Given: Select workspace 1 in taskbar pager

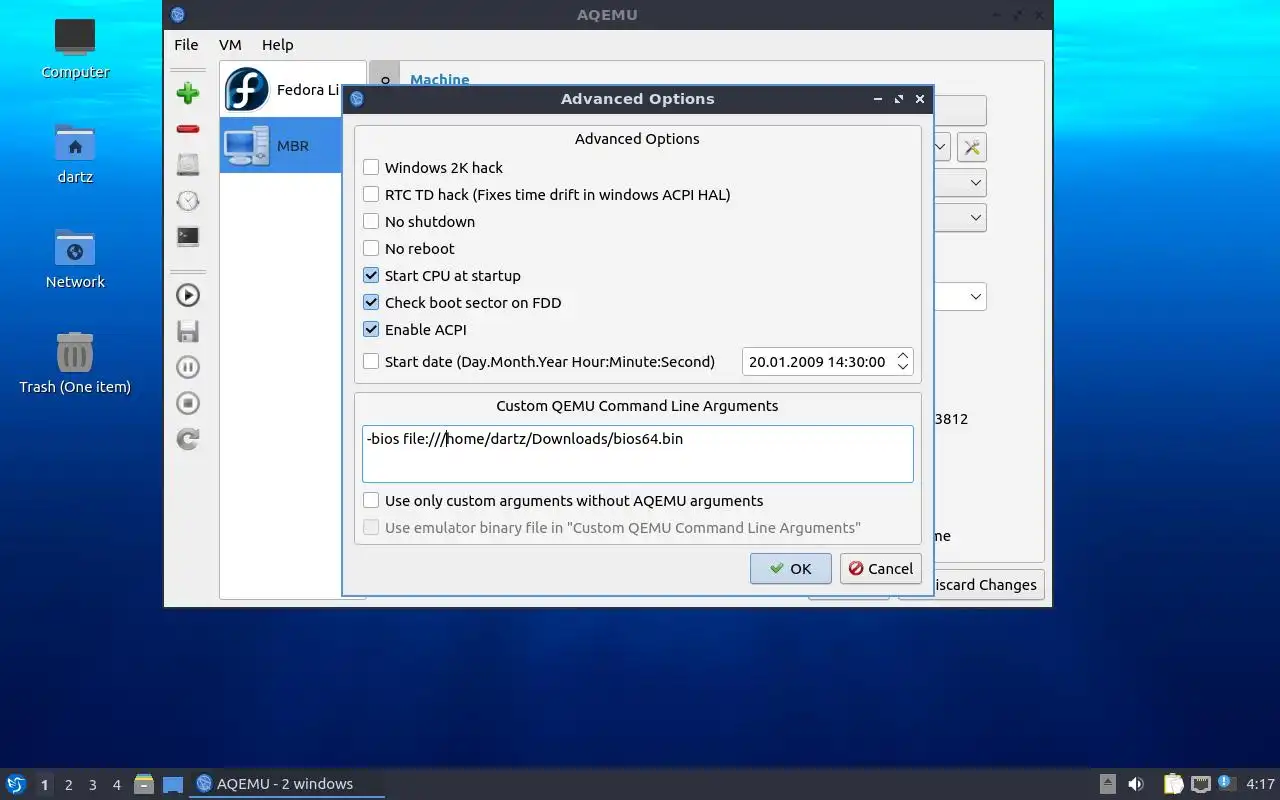Looking at the screenshot, I should tap(44, 785).
